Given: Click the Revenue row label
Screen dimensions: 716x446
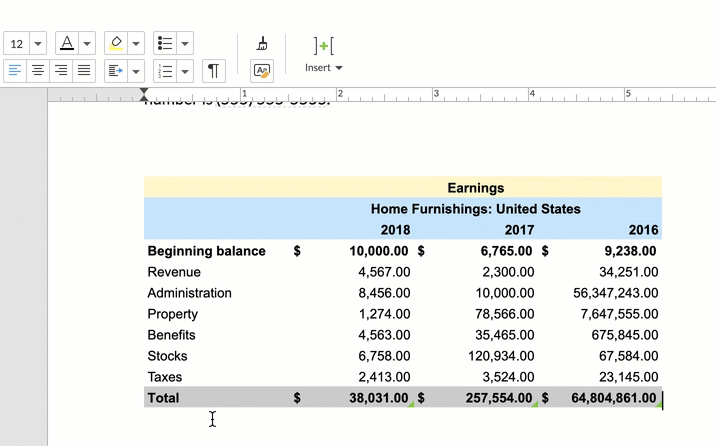Looking at the screenshot, I should coord(174,272).
